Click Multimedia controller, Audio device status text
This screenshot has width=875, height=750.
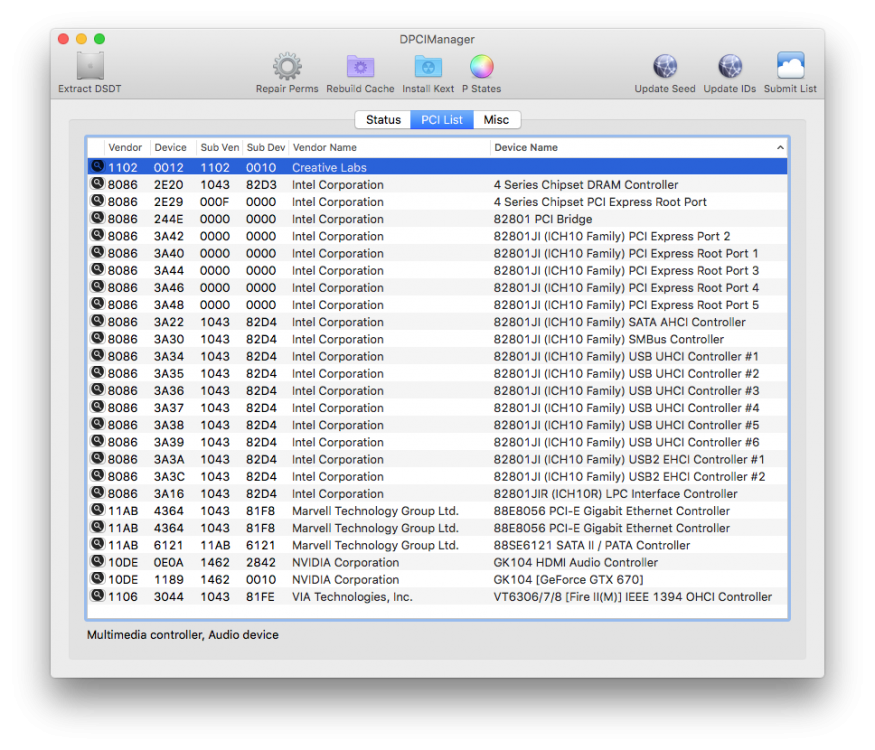click(x=182, y=635)
